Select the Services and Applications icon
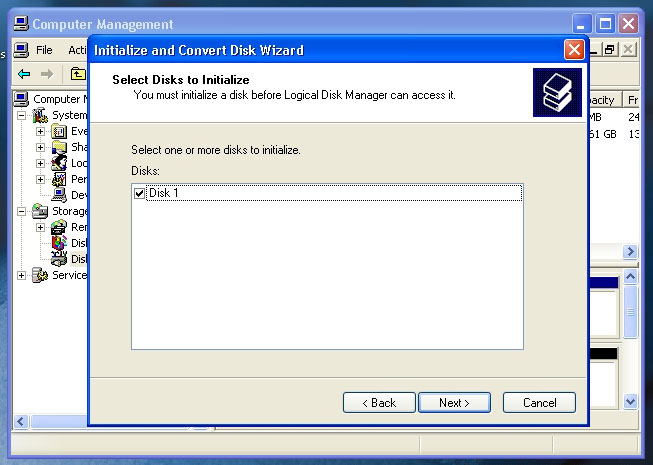Screen dimensions: 653x465 point(40,275)
